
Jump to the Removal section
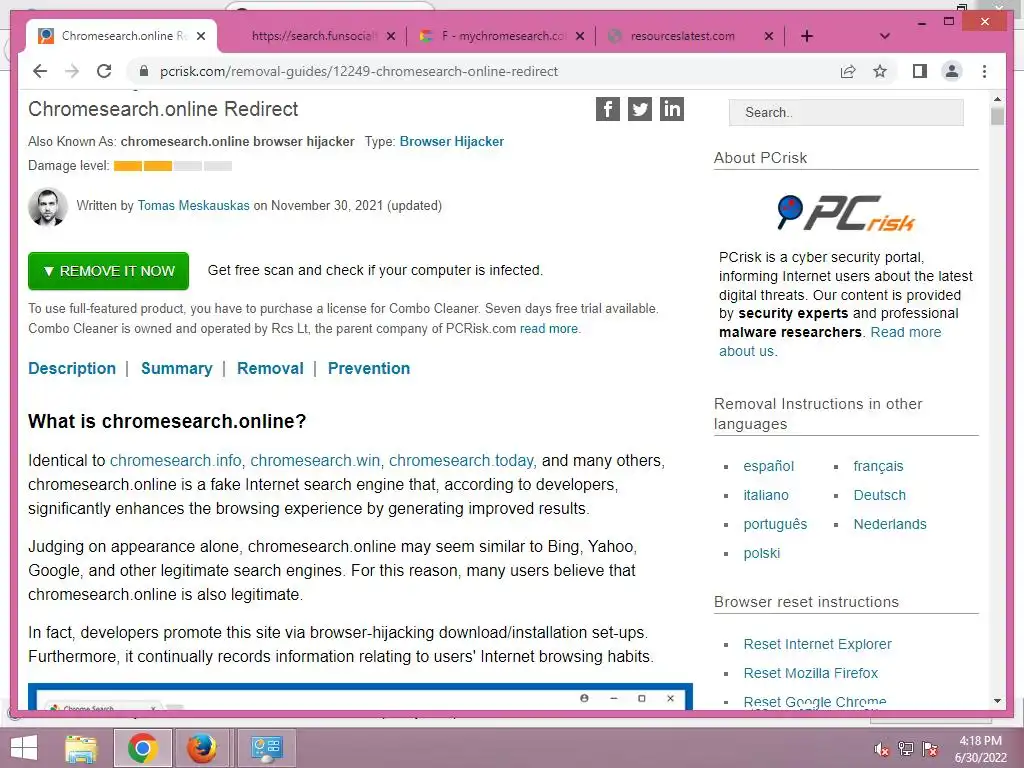point(270,368)
